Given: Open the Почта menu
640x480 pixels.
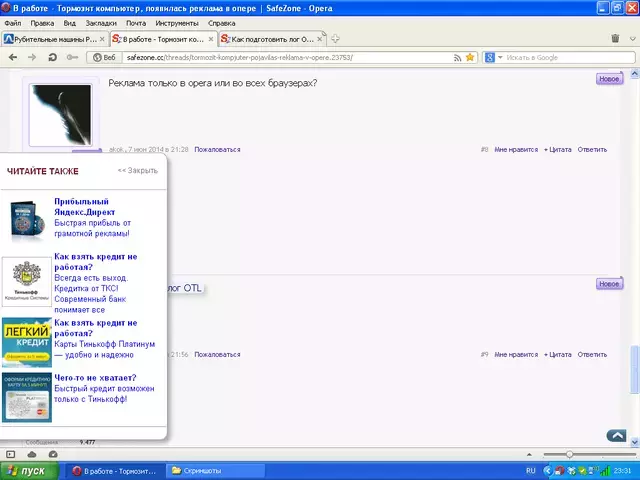Looking at the screenshot, I should click(136, 23).
